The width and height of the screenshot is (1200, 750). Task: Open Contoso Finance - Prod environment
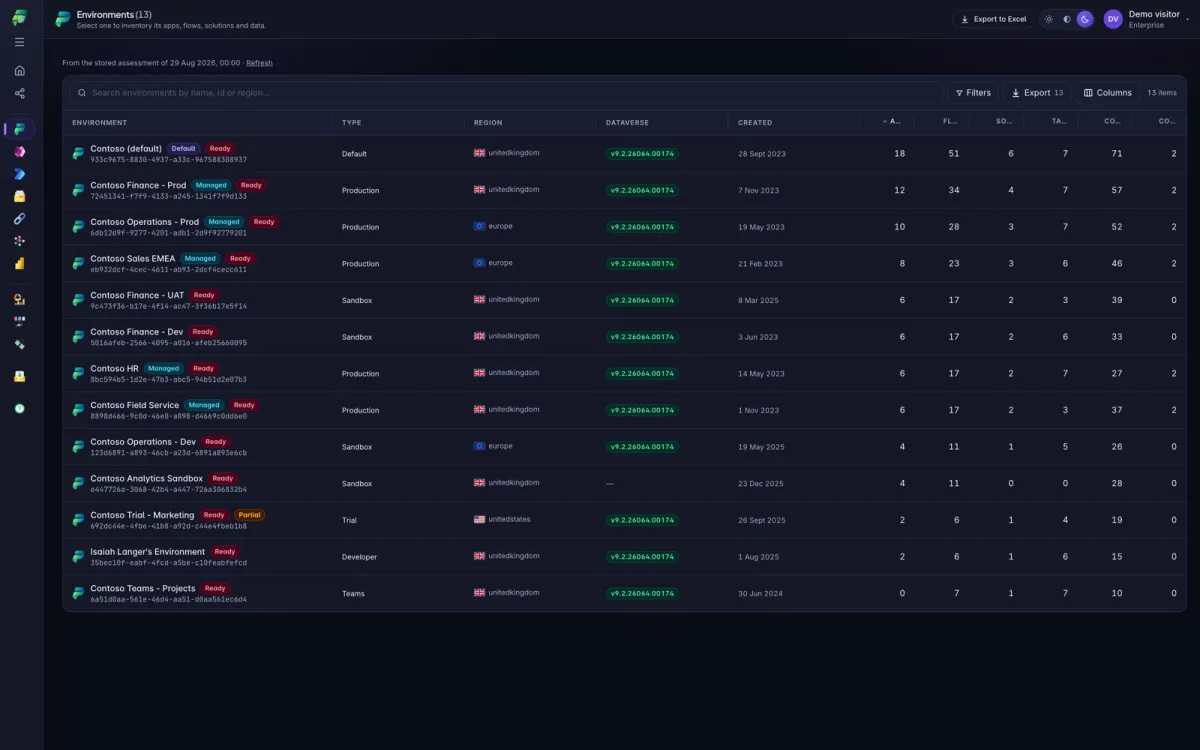pos(138,185)
